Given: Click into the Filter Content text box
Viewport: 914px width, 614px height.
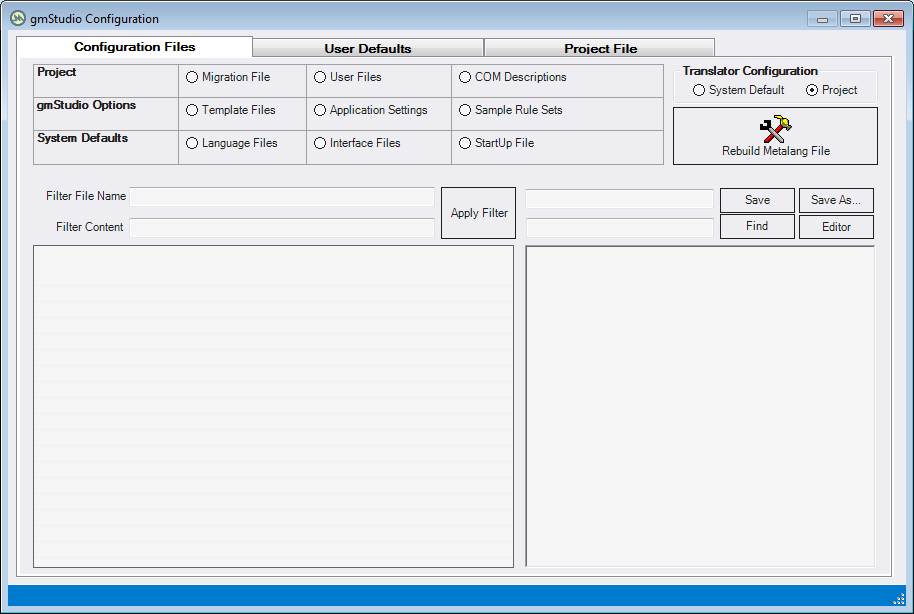Looking at the screenshot, I should click(281, 228).
